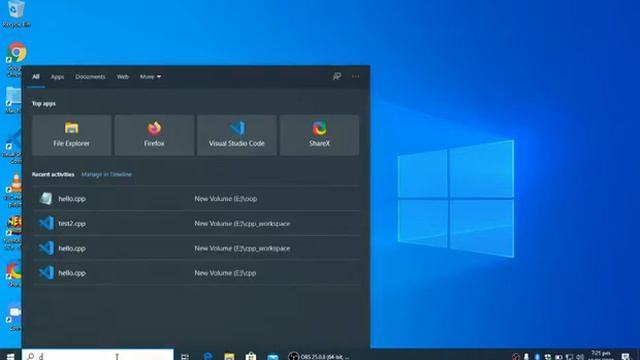Switch to the Web search tab

pyautogui.click(x=122, y=77)
